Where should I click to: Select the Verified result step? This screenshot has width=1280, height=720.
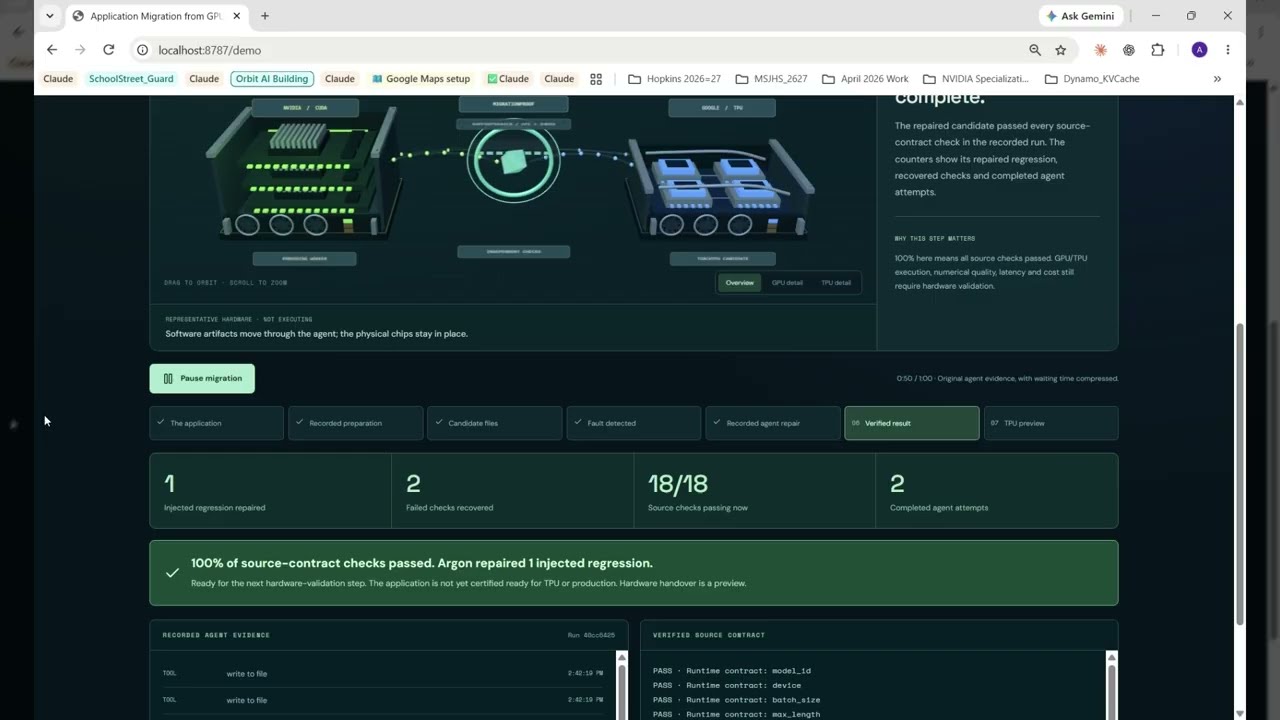[x=912, y=423]
